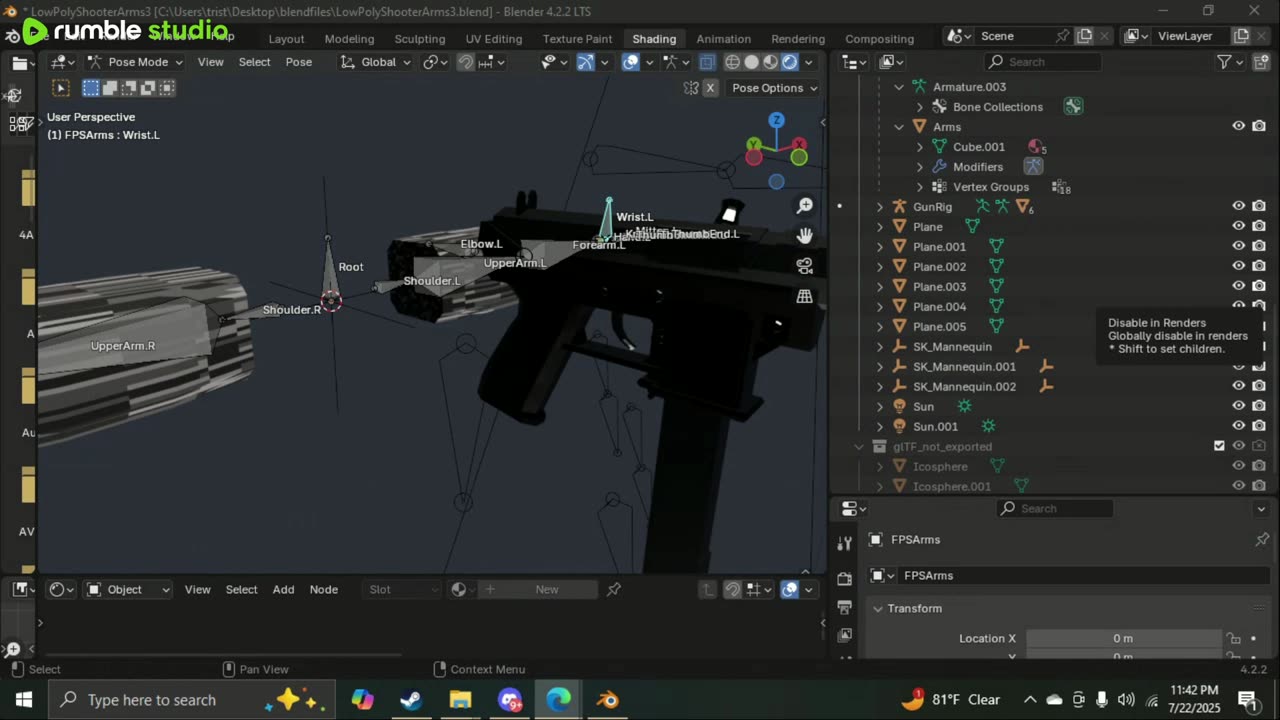
Task: Switch perspective/orthographic with the grid gizmo
Action: tap(804, 296)
